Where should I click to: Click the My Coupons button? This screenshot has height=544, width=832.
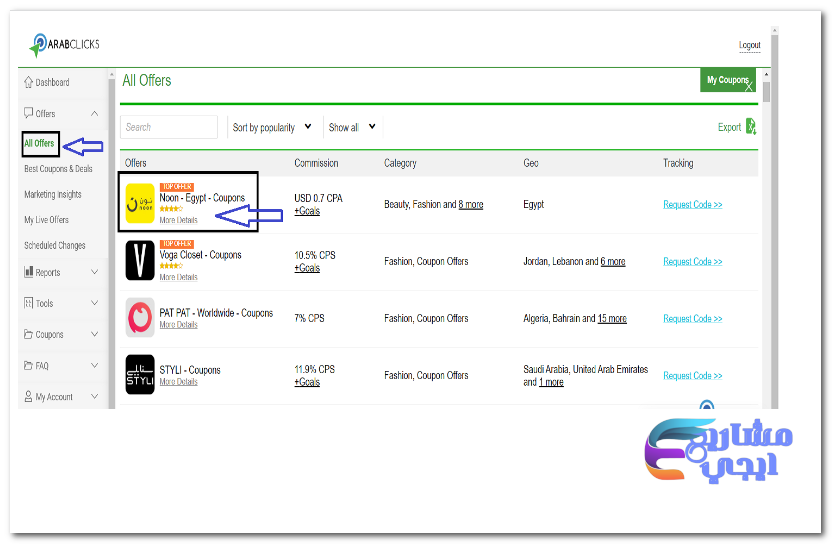point(728,80)
